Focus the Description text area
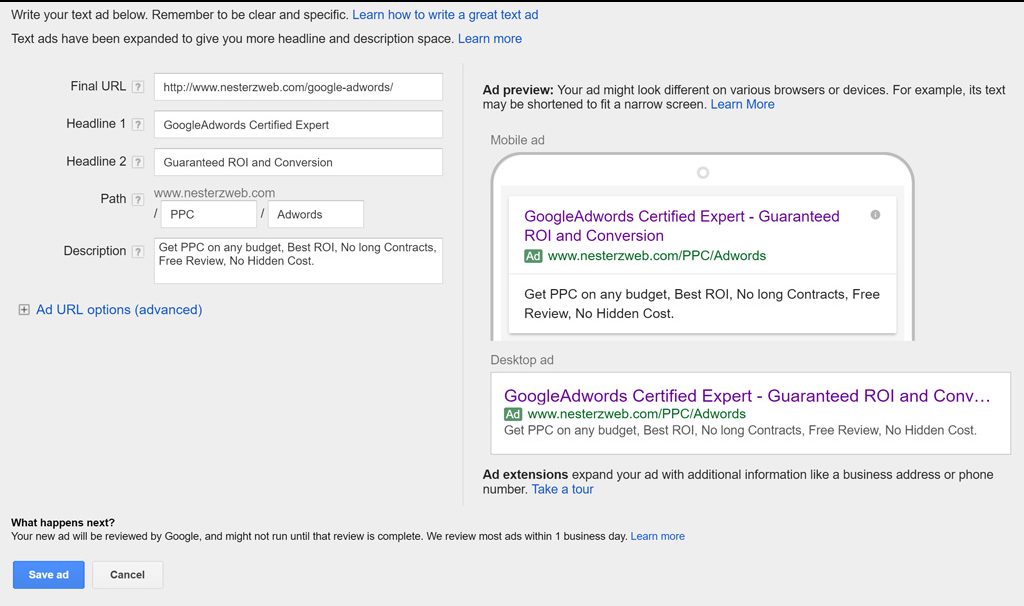The height and width of the screenshot is (606, 1024). click(298, 261)
